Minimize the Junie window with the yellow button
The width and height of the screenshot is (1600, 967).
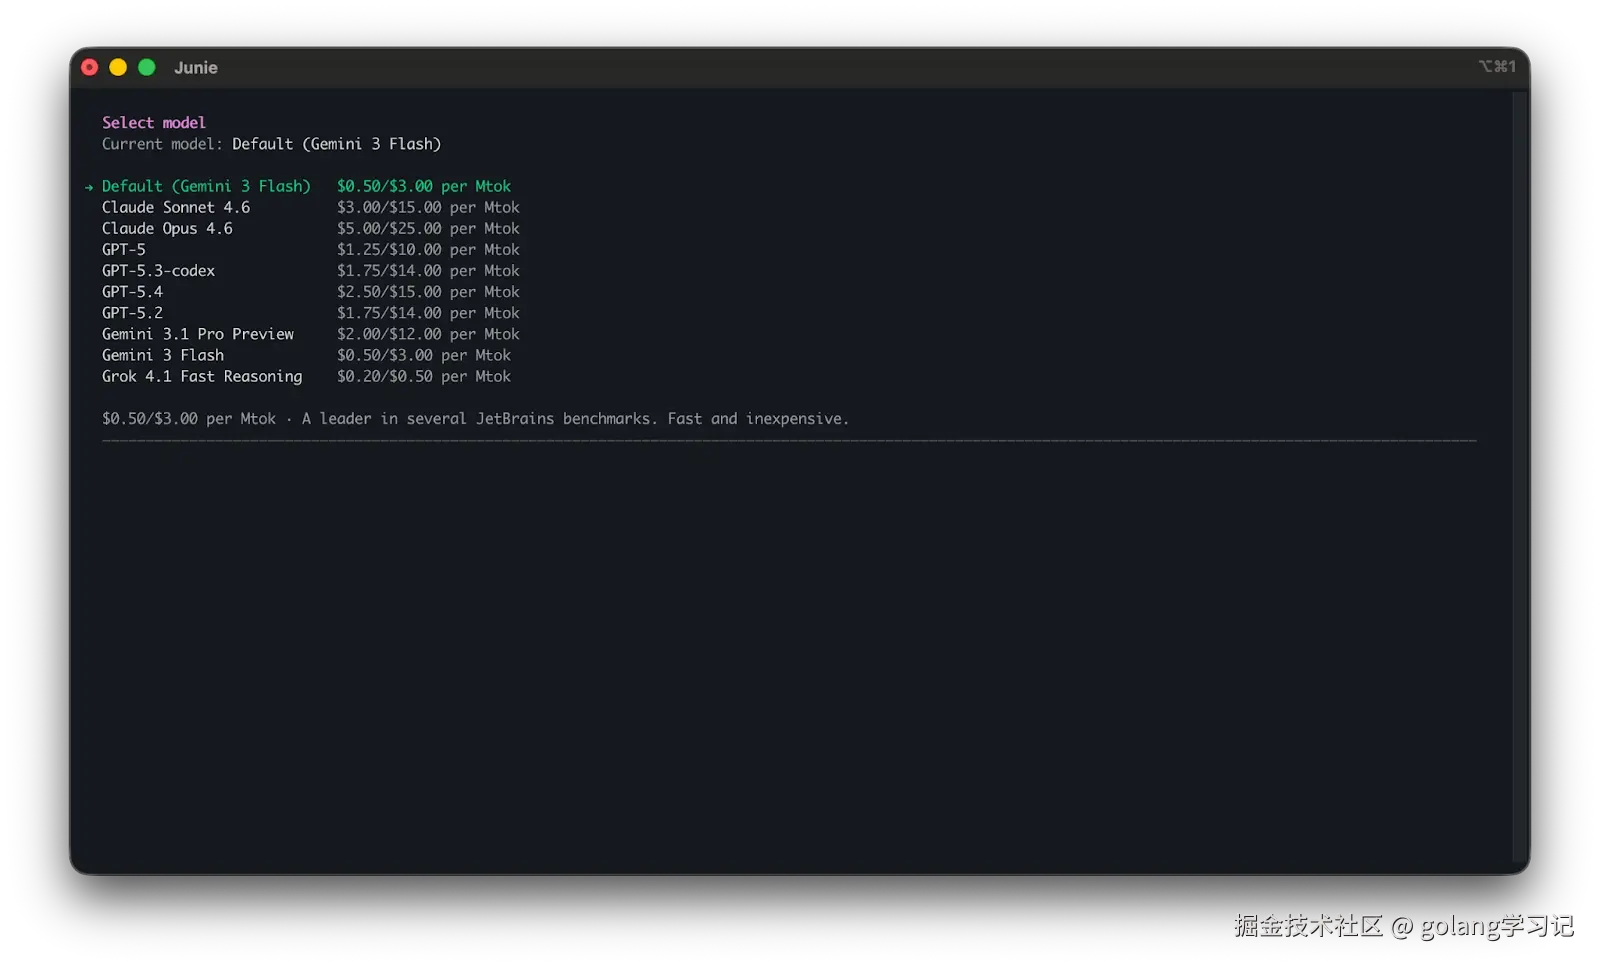(118, 67)
